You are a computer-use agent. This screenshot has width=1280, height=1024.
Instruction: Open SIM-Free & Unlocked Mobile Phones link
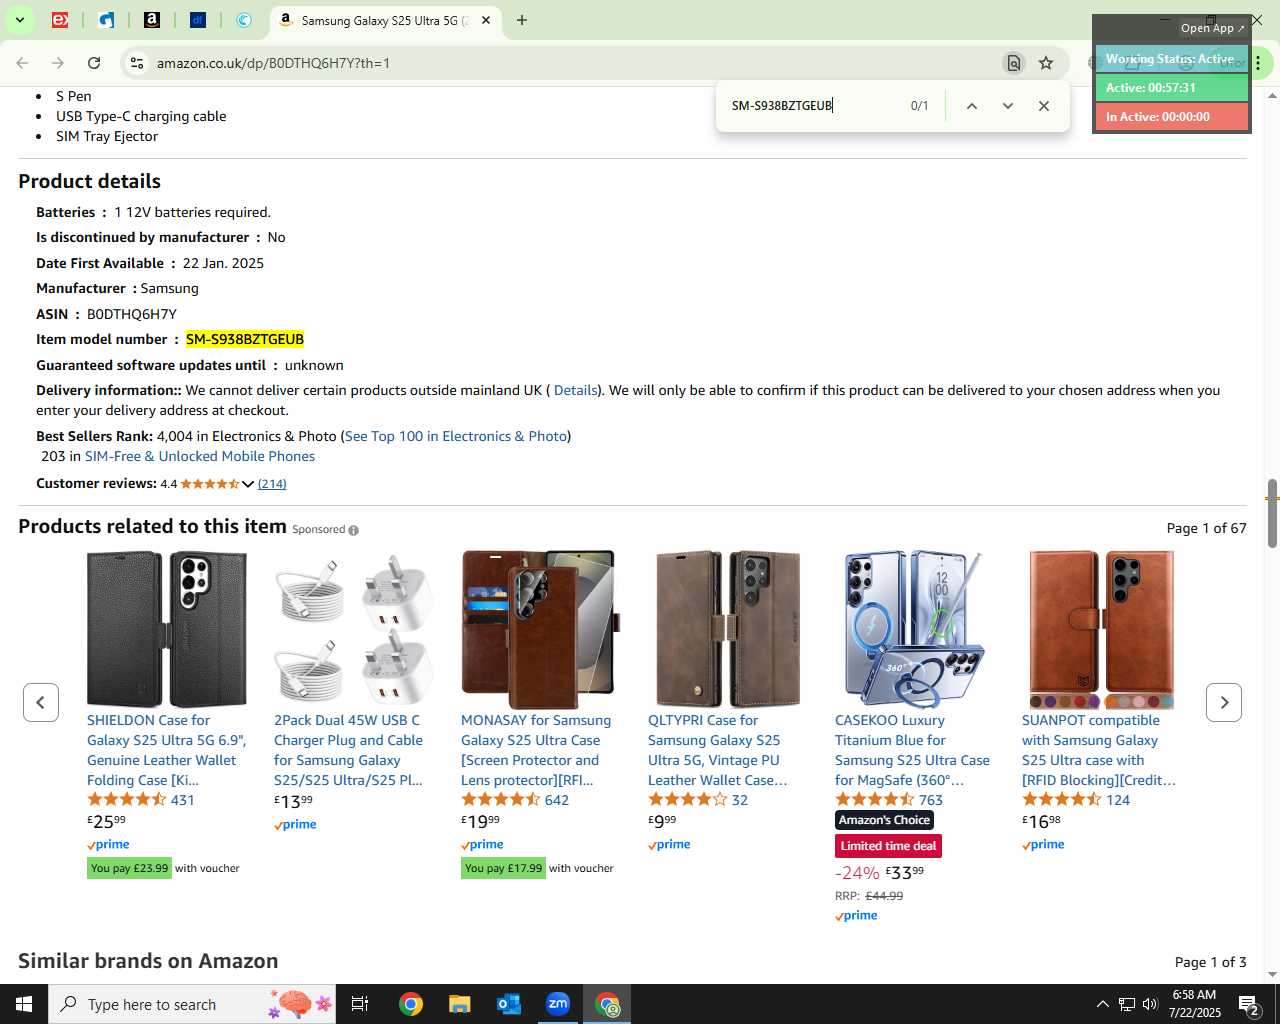pos(200,456)
